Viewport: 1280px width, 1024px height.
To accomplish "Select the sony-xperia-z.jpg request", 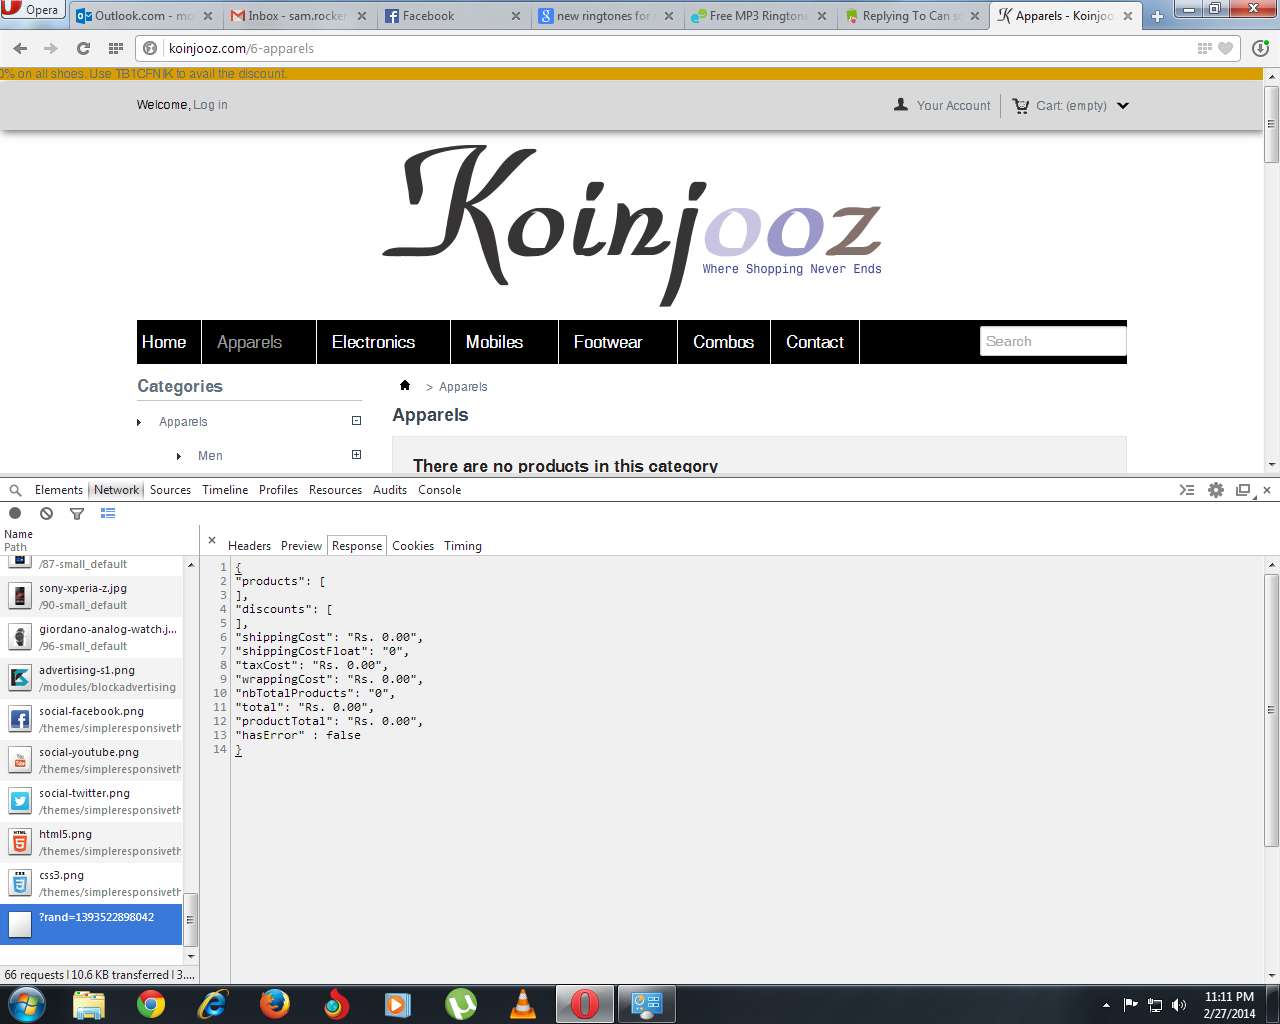I will click(92, 597).
